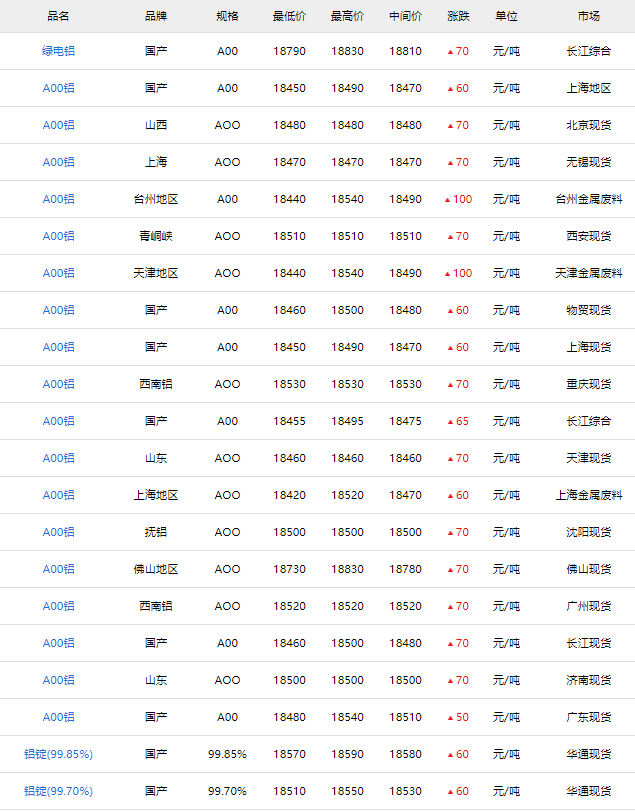This screenshot has width=635, height=812.
Task: Click the red rise arrow in 广东现货 row
Action: point(450,717)
